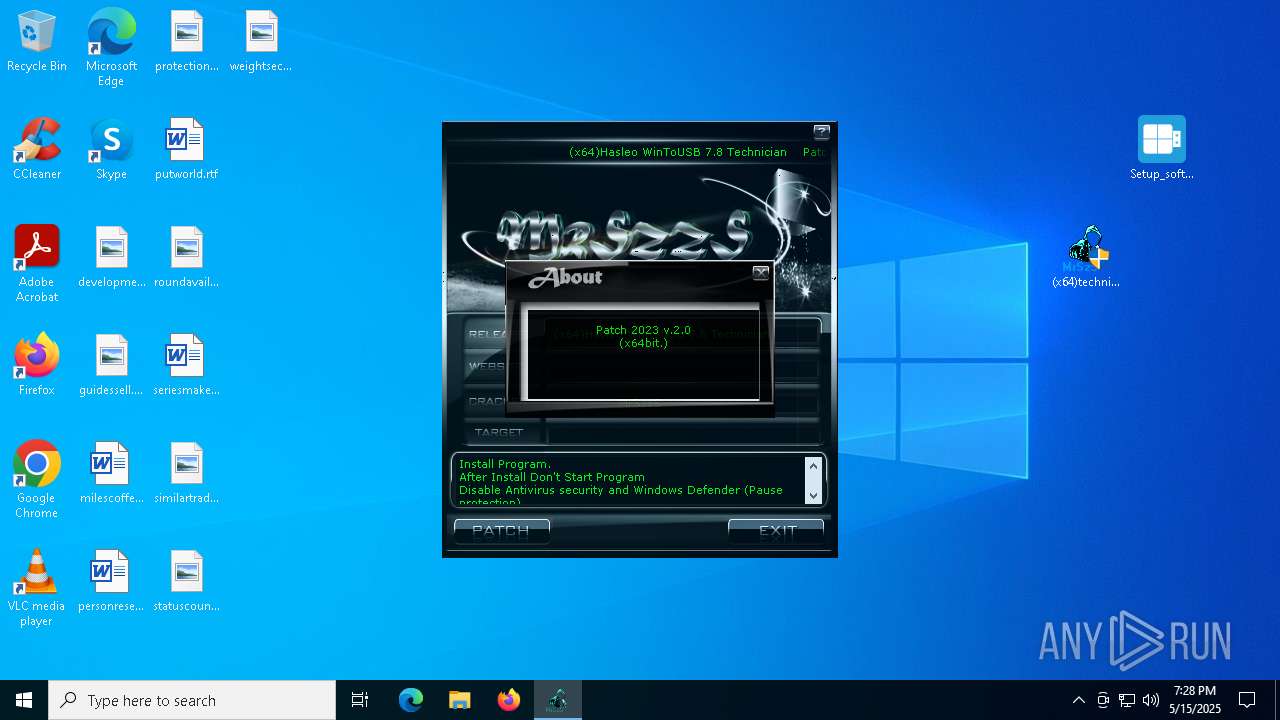Open the Skype desktop shortcut
1280x720 pixels.
(111, 149)
